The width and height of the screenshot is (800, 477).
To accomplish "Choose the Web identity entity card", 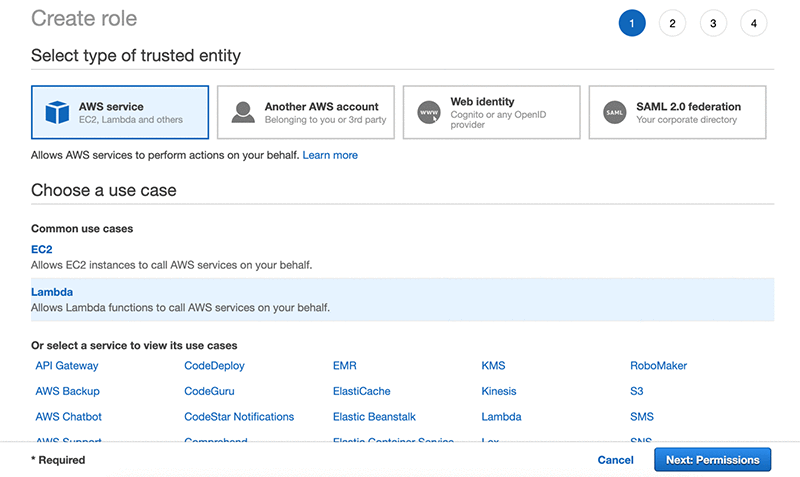I will click(x=491, y=112).
